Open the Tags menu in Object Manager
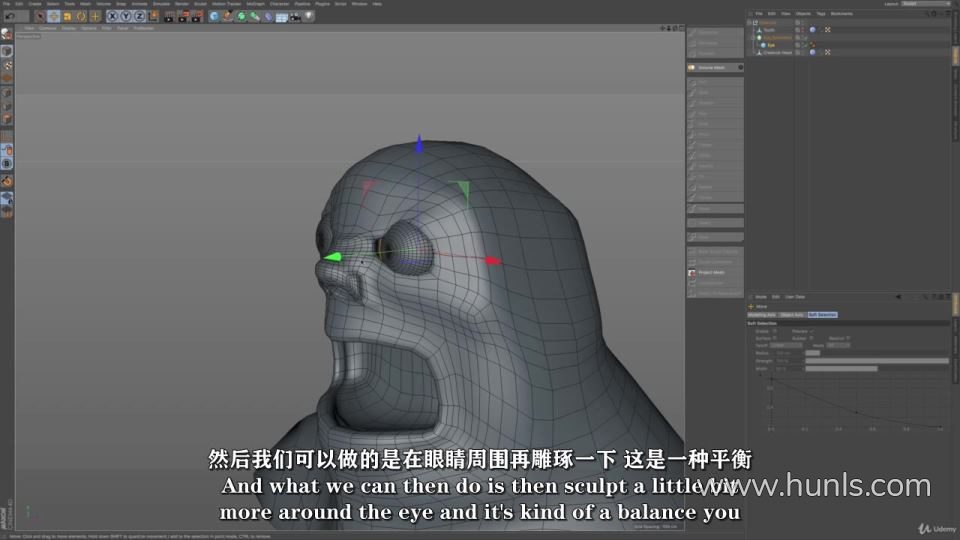960x540 pixels. click(x=820, y=13)
